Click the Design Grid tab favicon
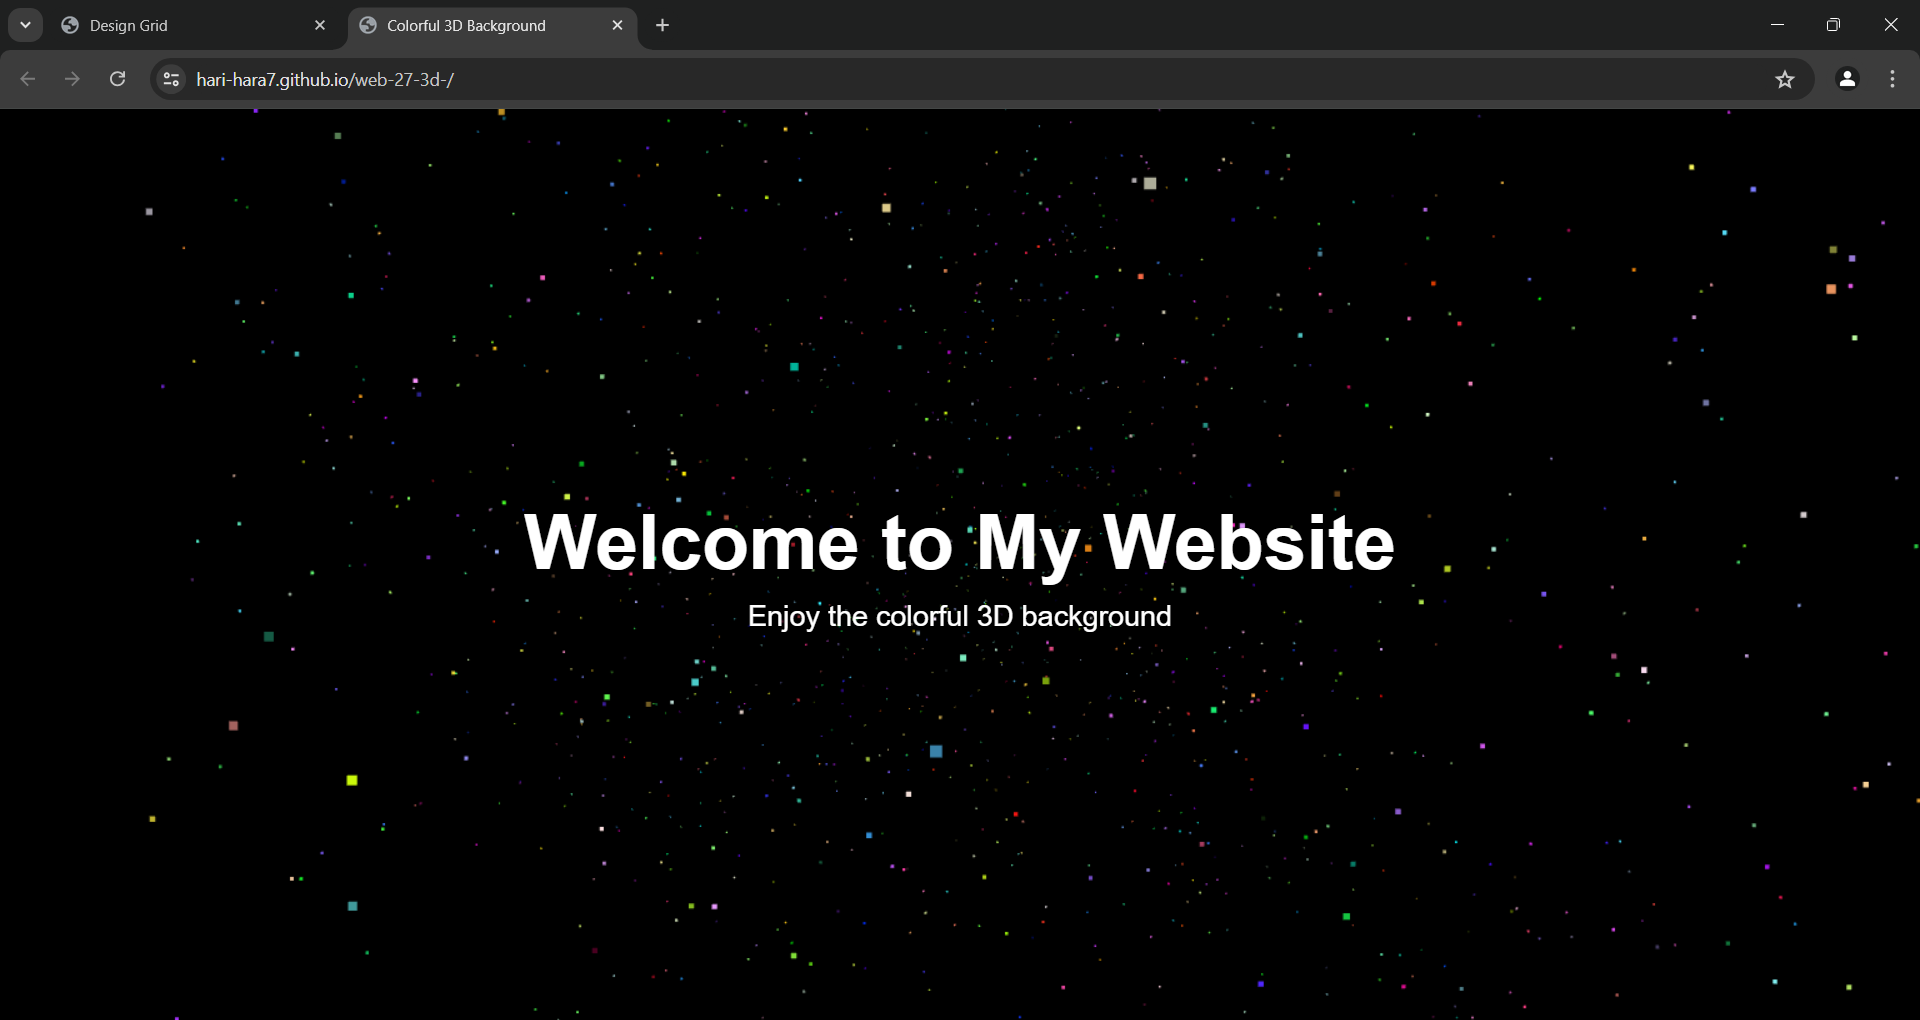Image resolution: width=1920 pixels, height=1020 pixels. pyautogui.click(x=70, y=26)
